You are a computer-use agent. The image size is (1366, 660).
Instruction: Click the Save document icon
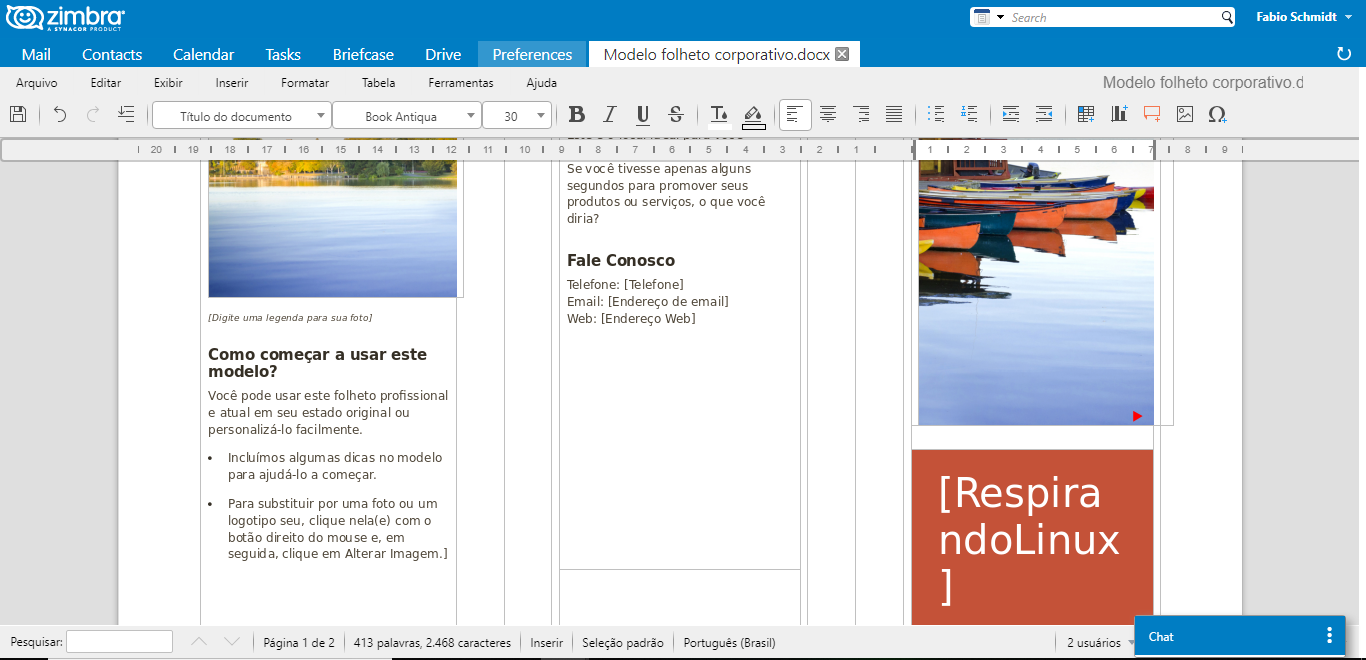(x=17, y=115)
